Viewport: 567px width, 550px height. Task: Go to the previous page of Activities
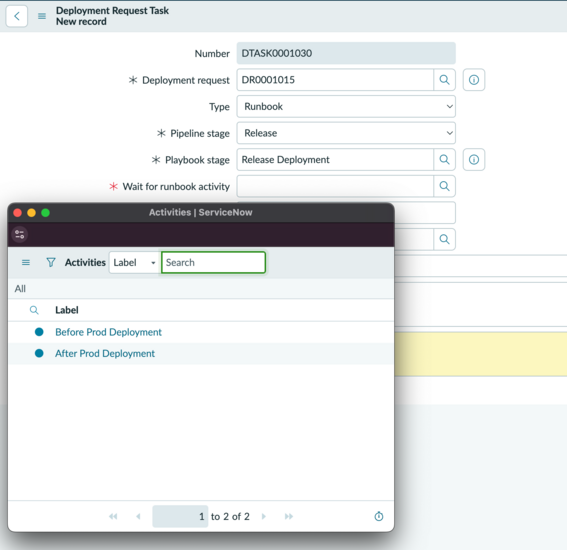pyautogui.click(x=138, y=516)
